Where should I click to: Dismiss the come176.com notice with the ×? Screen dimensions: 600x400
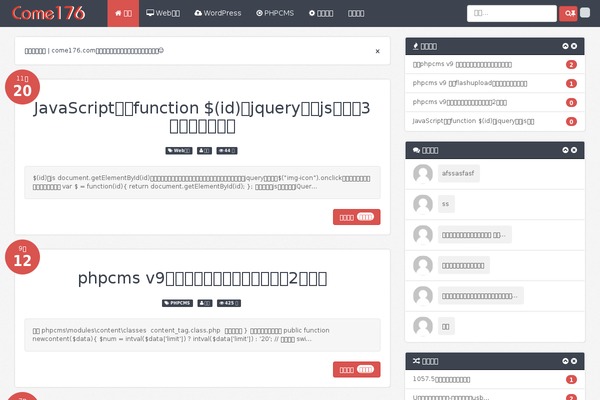pos(377,51)
